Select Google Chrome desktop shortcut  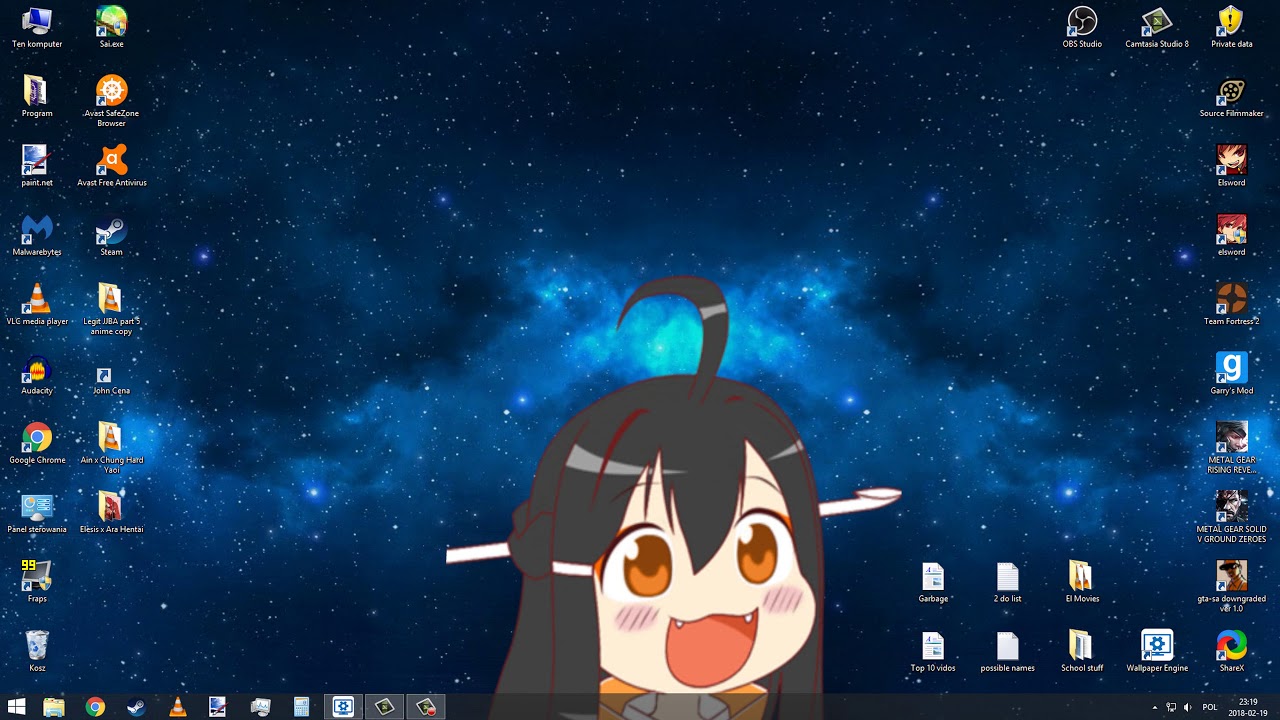point(37,444)
